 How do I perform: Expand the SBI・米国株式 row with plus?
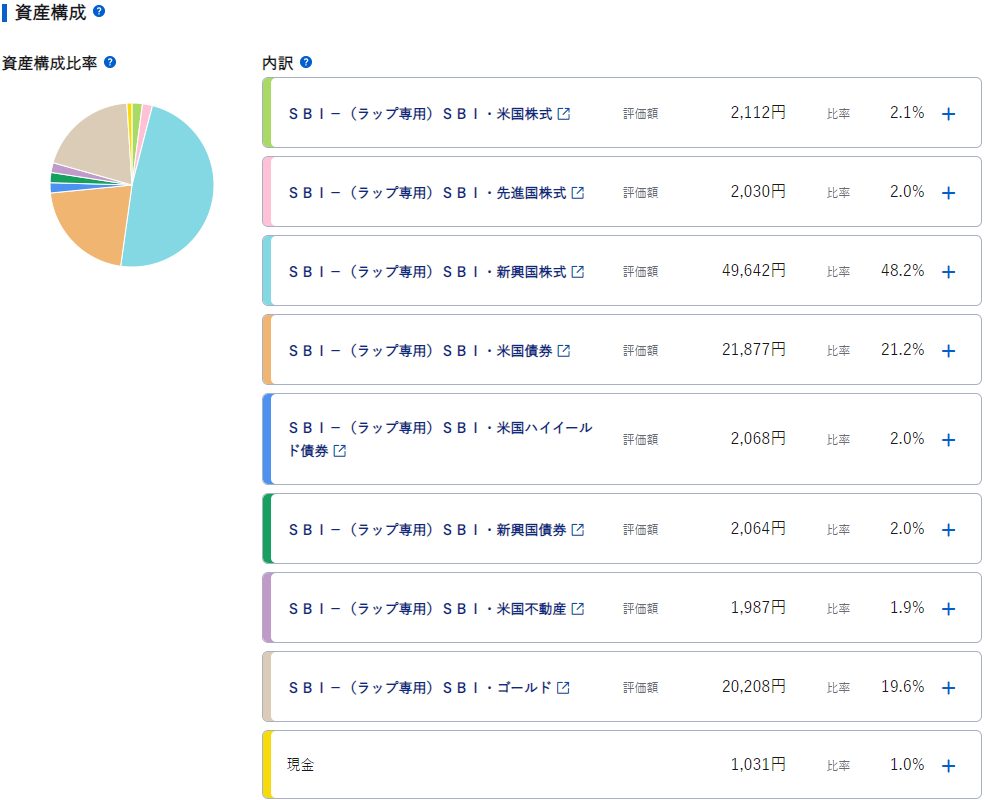[949, 114]
